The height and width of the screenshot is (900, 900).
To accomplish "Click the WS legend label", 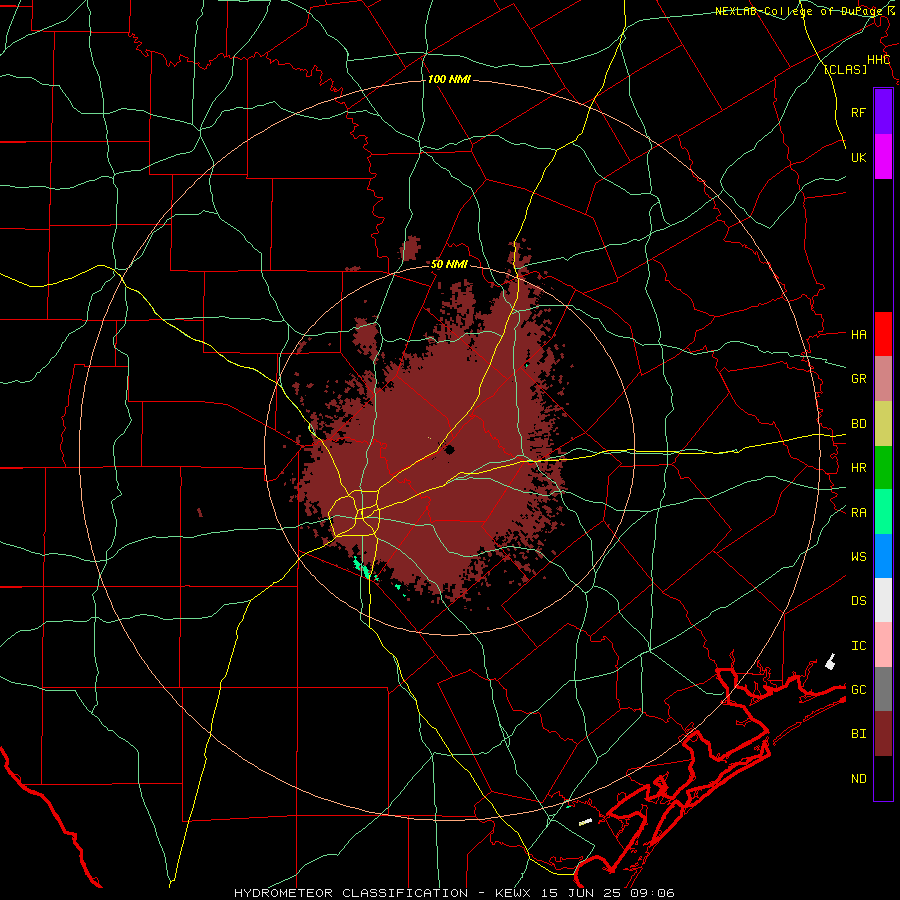I will click(858, 557).
